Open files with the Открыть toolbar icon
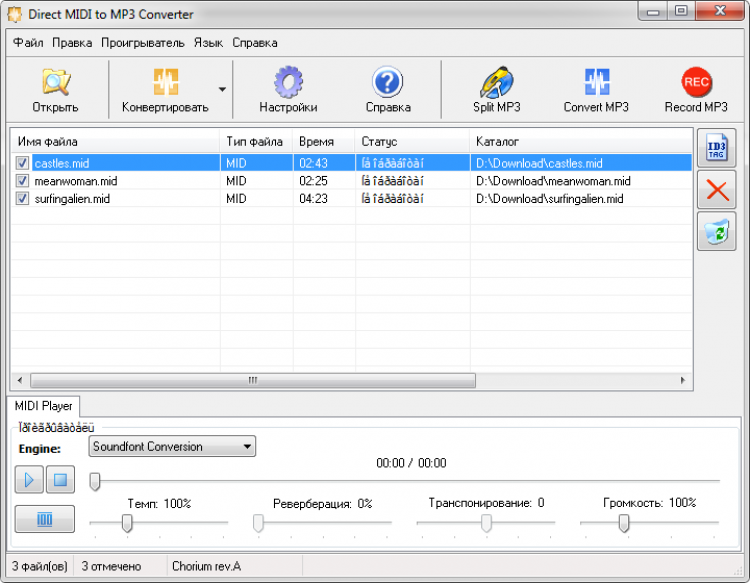750x583 pixels. (x=55, y=89)
